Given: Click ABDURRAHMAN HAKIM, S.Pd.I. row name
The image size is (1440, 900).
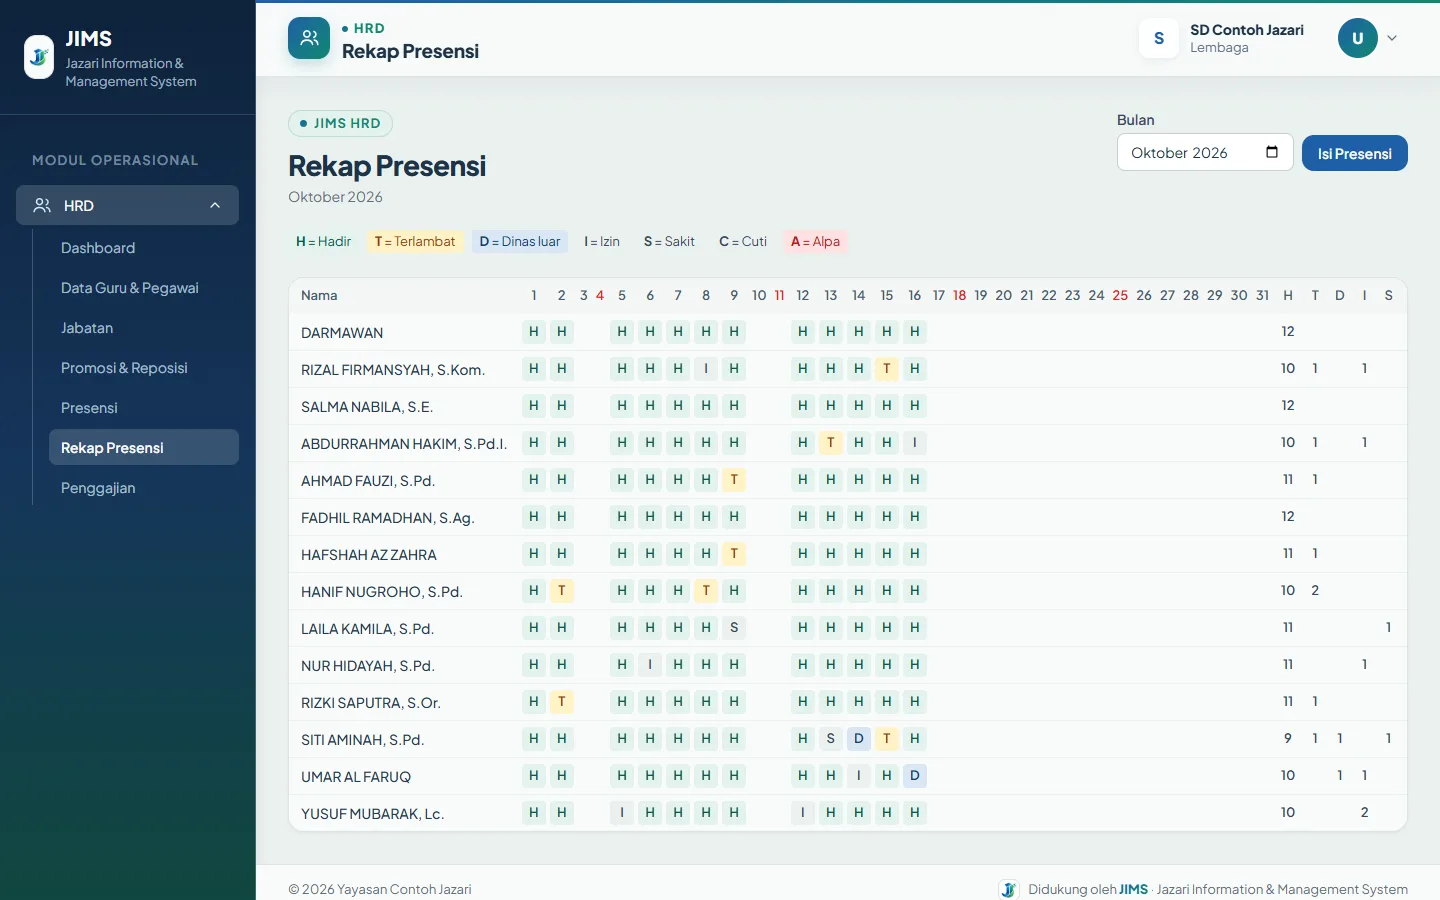Looking at the screenshot, I should click(404, 443).
